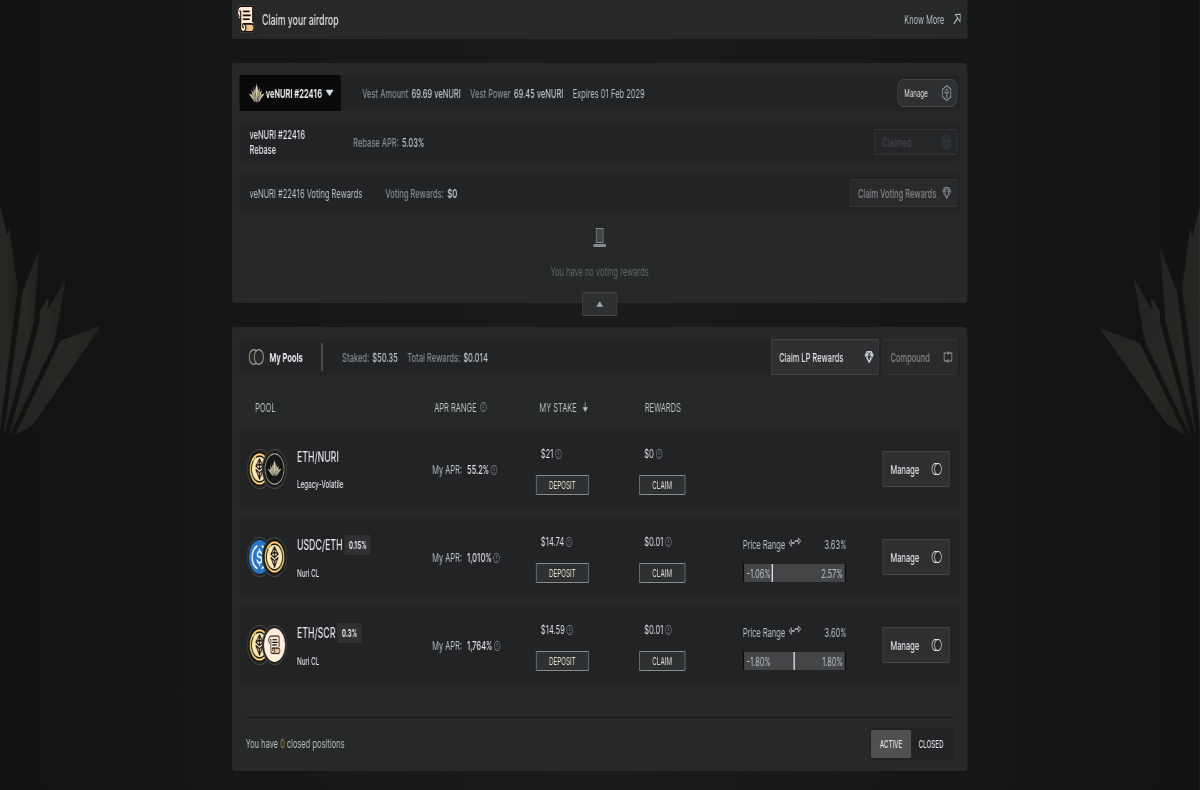Click the Expires 01 Feb 2029 text
The height and width of the screenshot is (790, 1200).
click(x=608, y=94)
